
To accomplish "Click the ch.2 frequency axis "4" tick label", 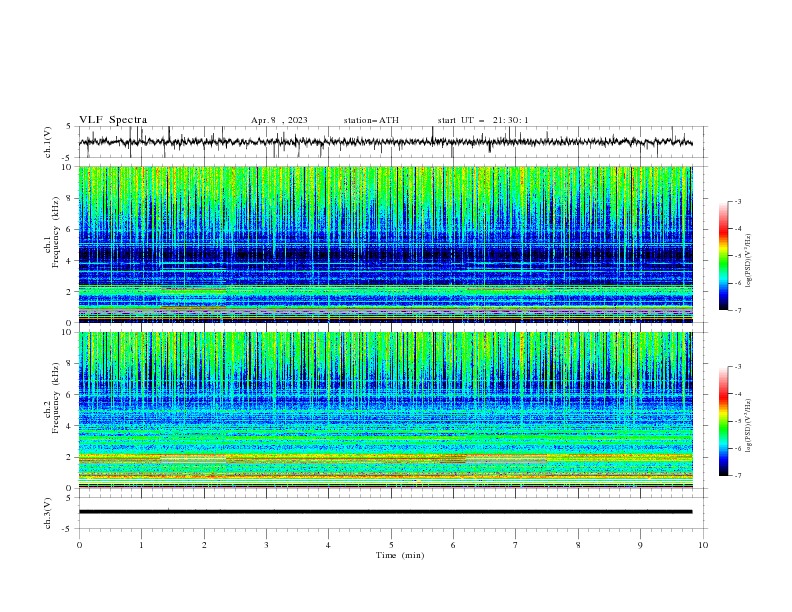I will [70, 426].
